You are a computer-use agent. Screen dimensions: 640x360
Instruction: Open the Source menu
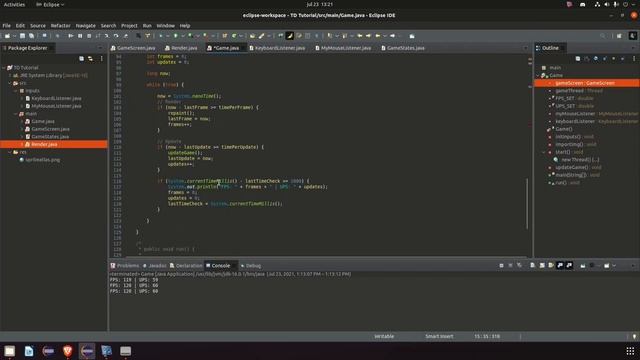[38, 25]
